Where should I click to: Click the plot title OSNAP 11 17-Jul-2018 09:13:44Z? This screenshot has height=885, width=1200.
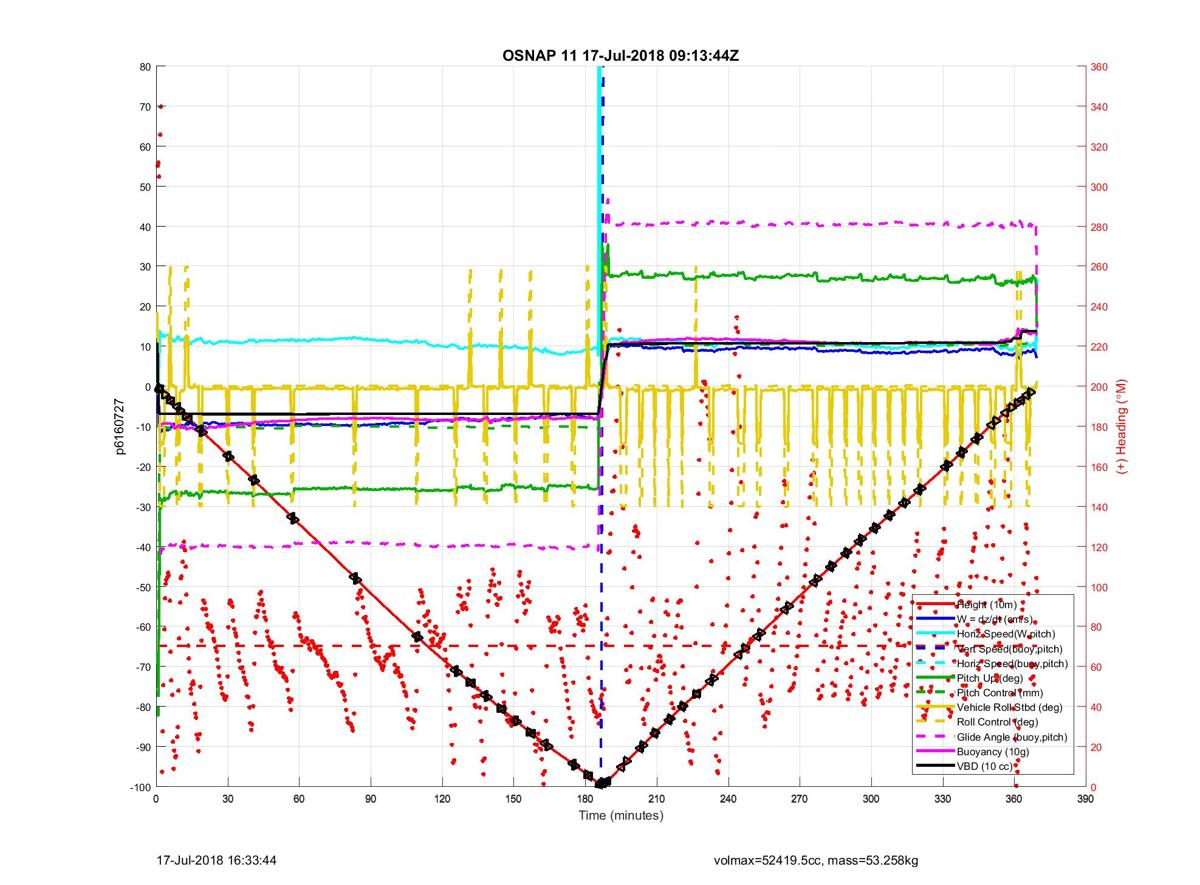[620, 55]
